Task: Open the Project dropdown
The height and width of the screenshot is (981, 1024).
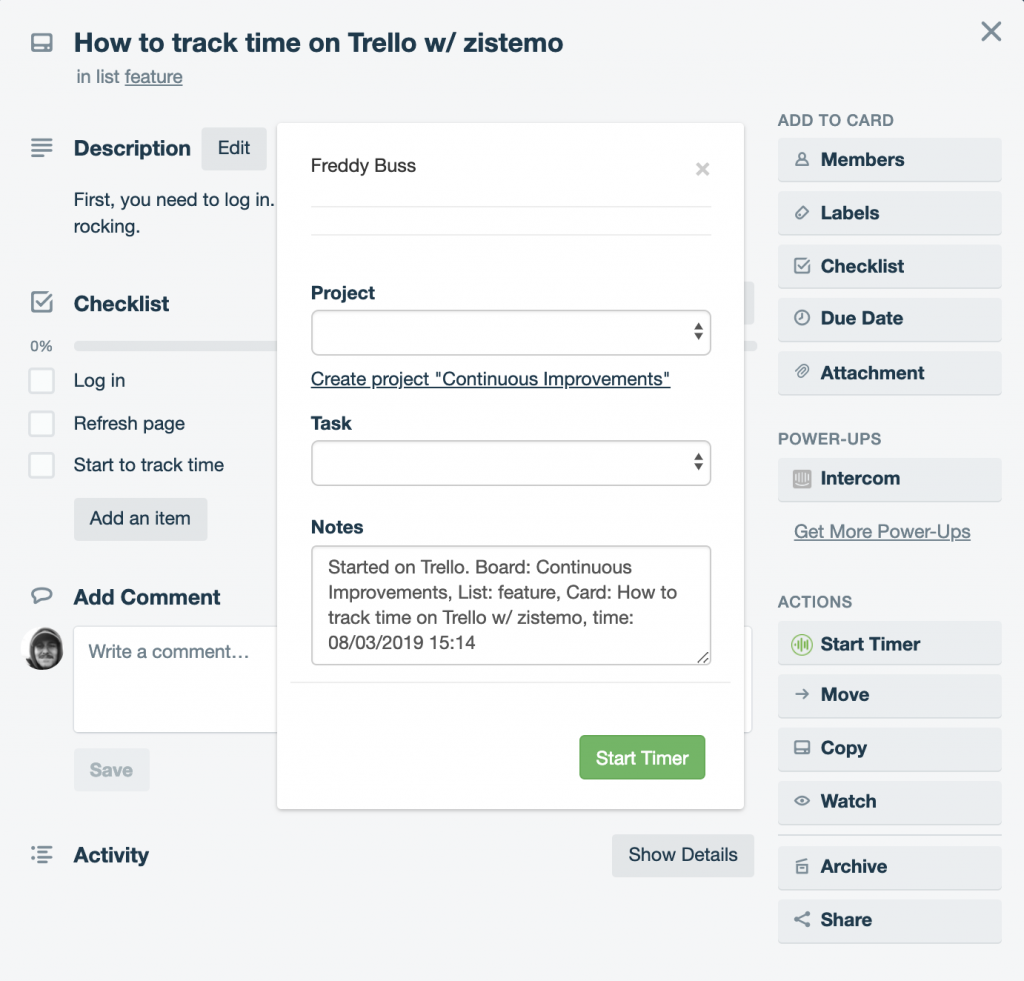Action: (511, 331)
